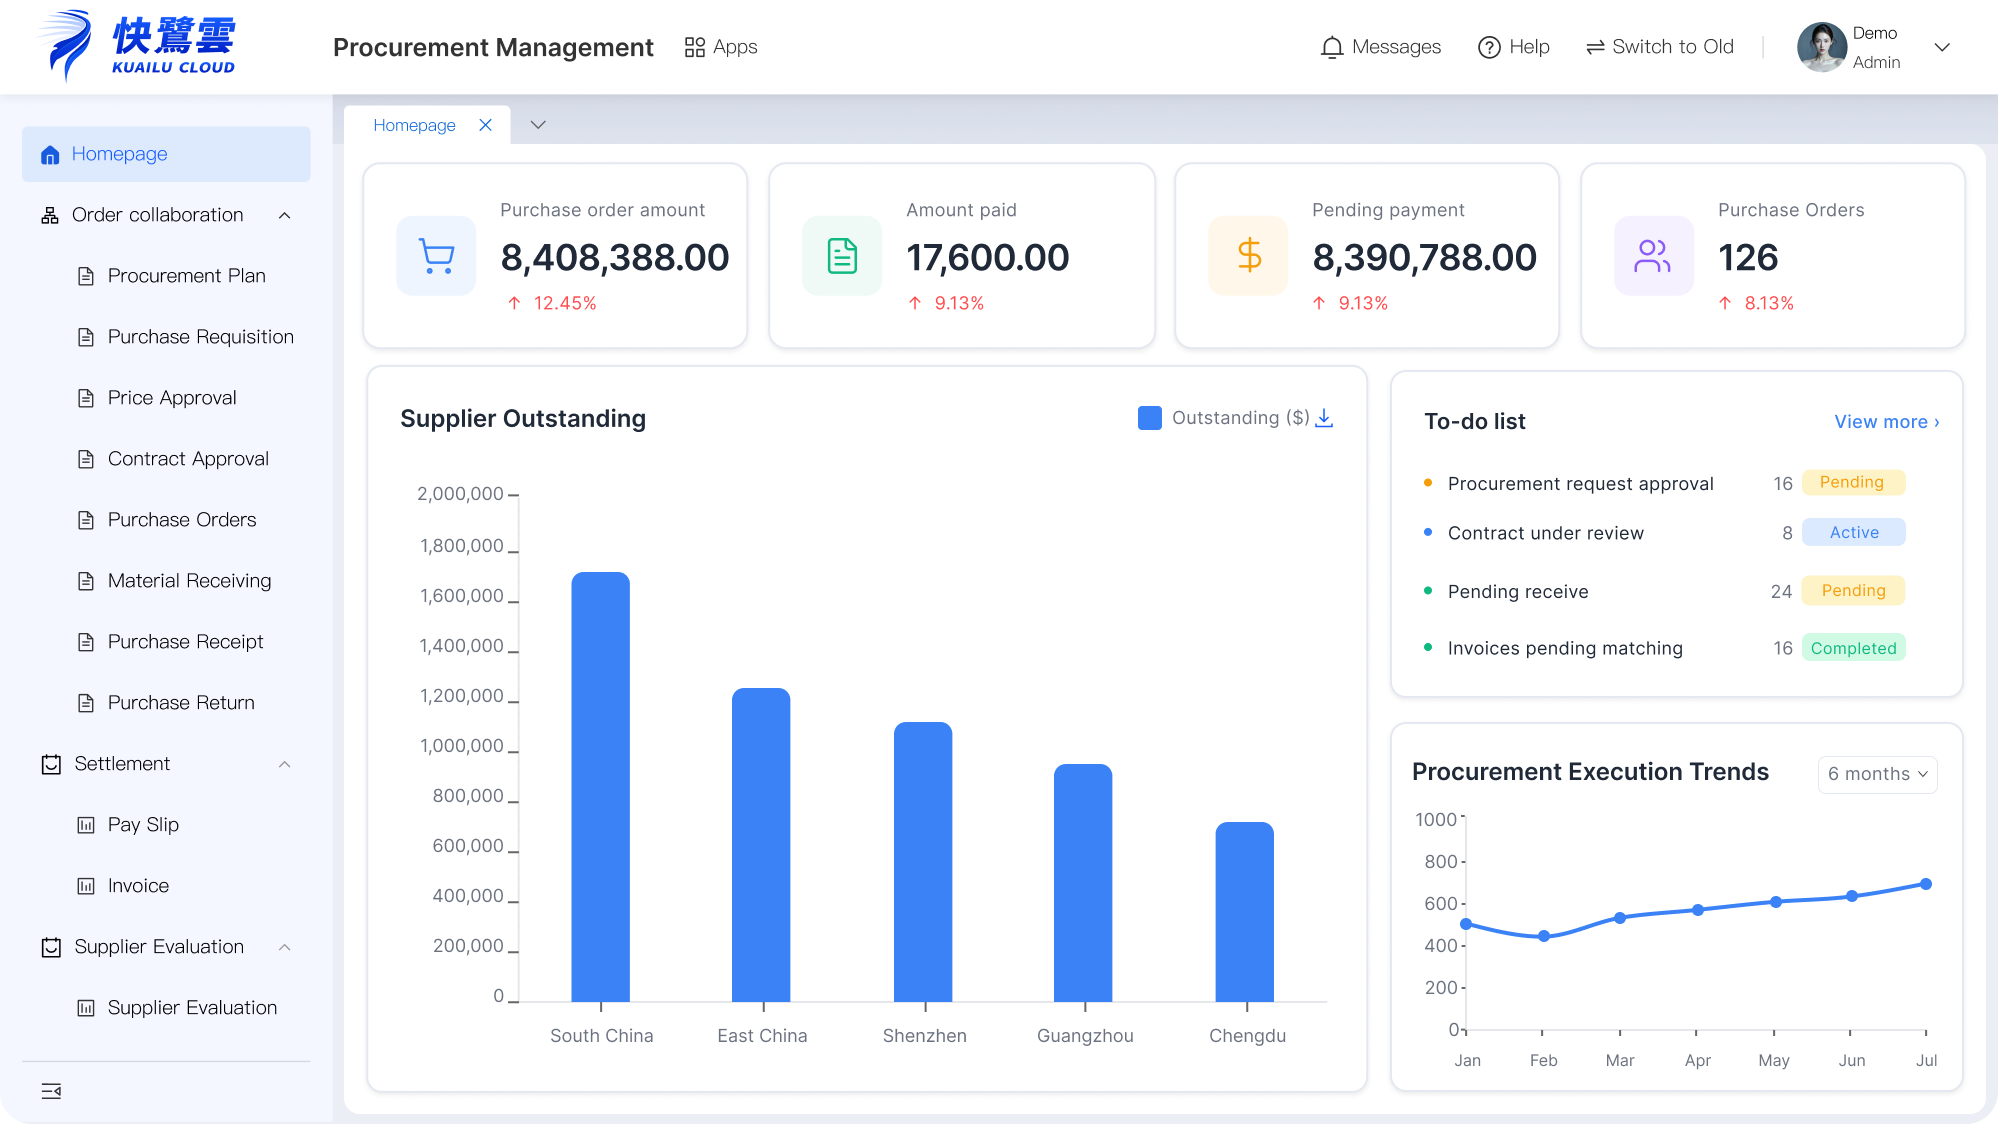Click the Purchase Return document icon
Screen dimensions: 1998x1124
coord(86,703)
